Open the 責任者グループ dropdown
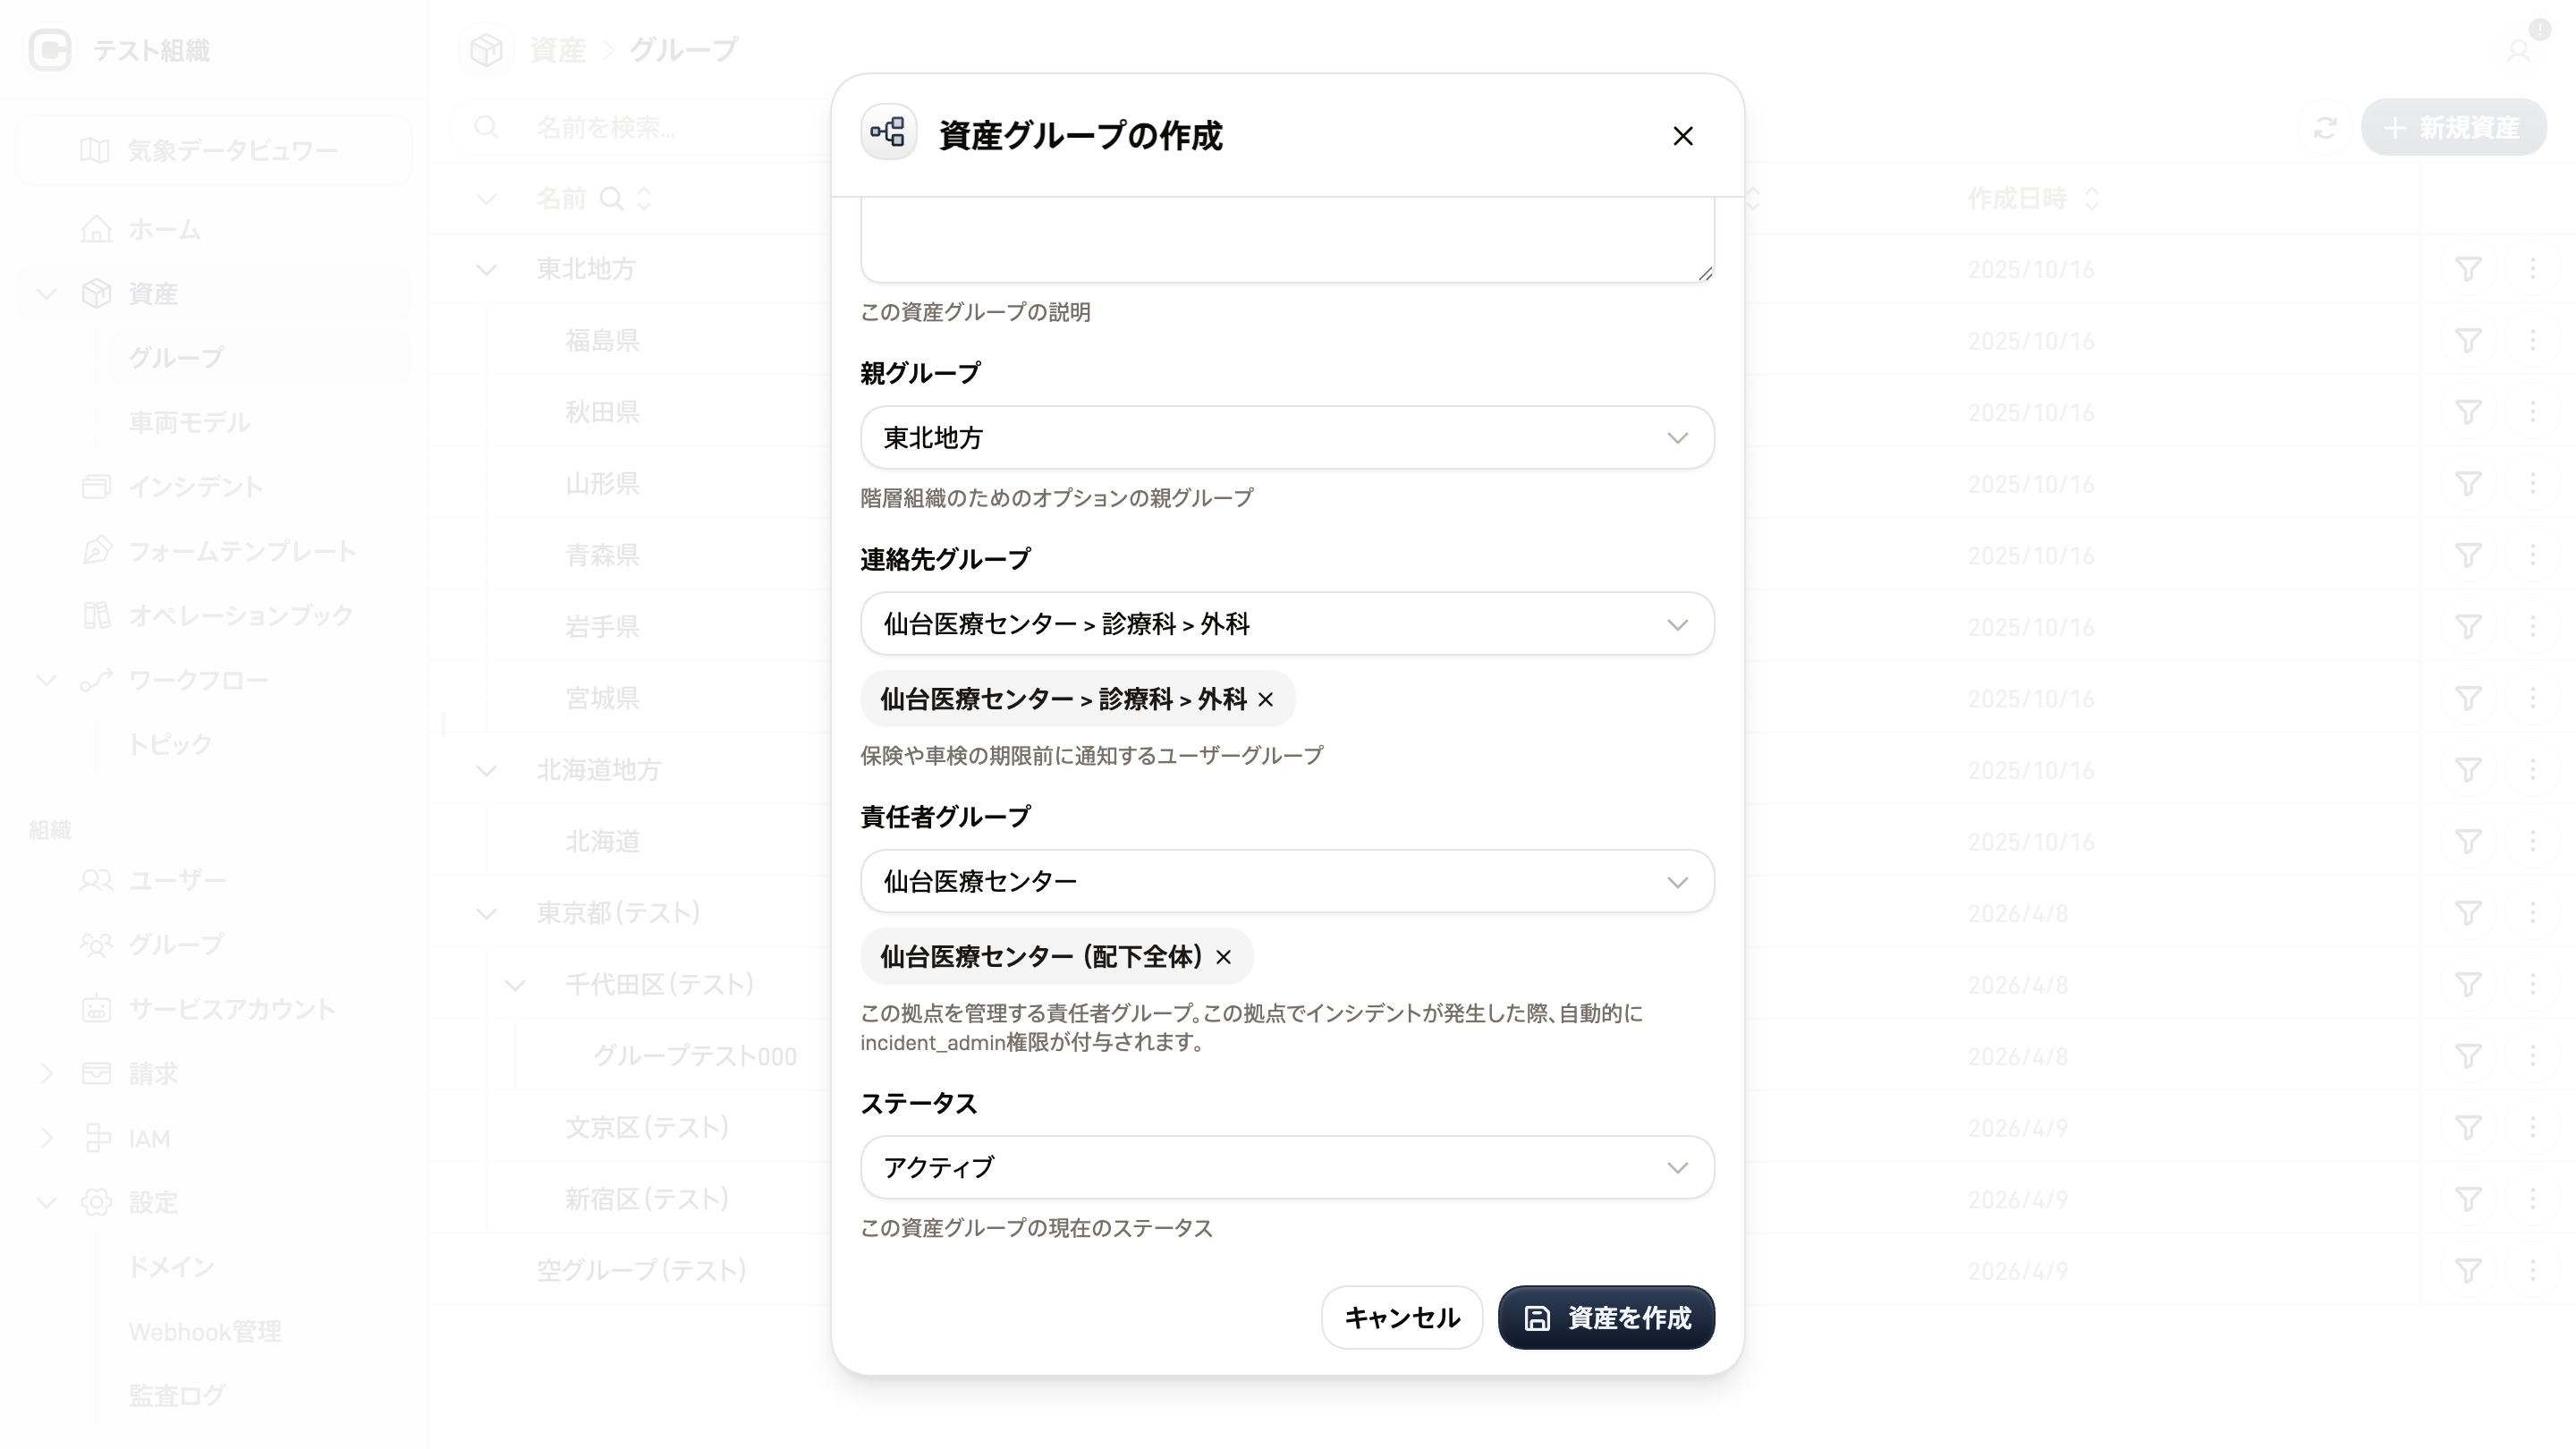Image resolution: width=2576 pixels, height=1449 pixels. click(x=1287, y=881)
